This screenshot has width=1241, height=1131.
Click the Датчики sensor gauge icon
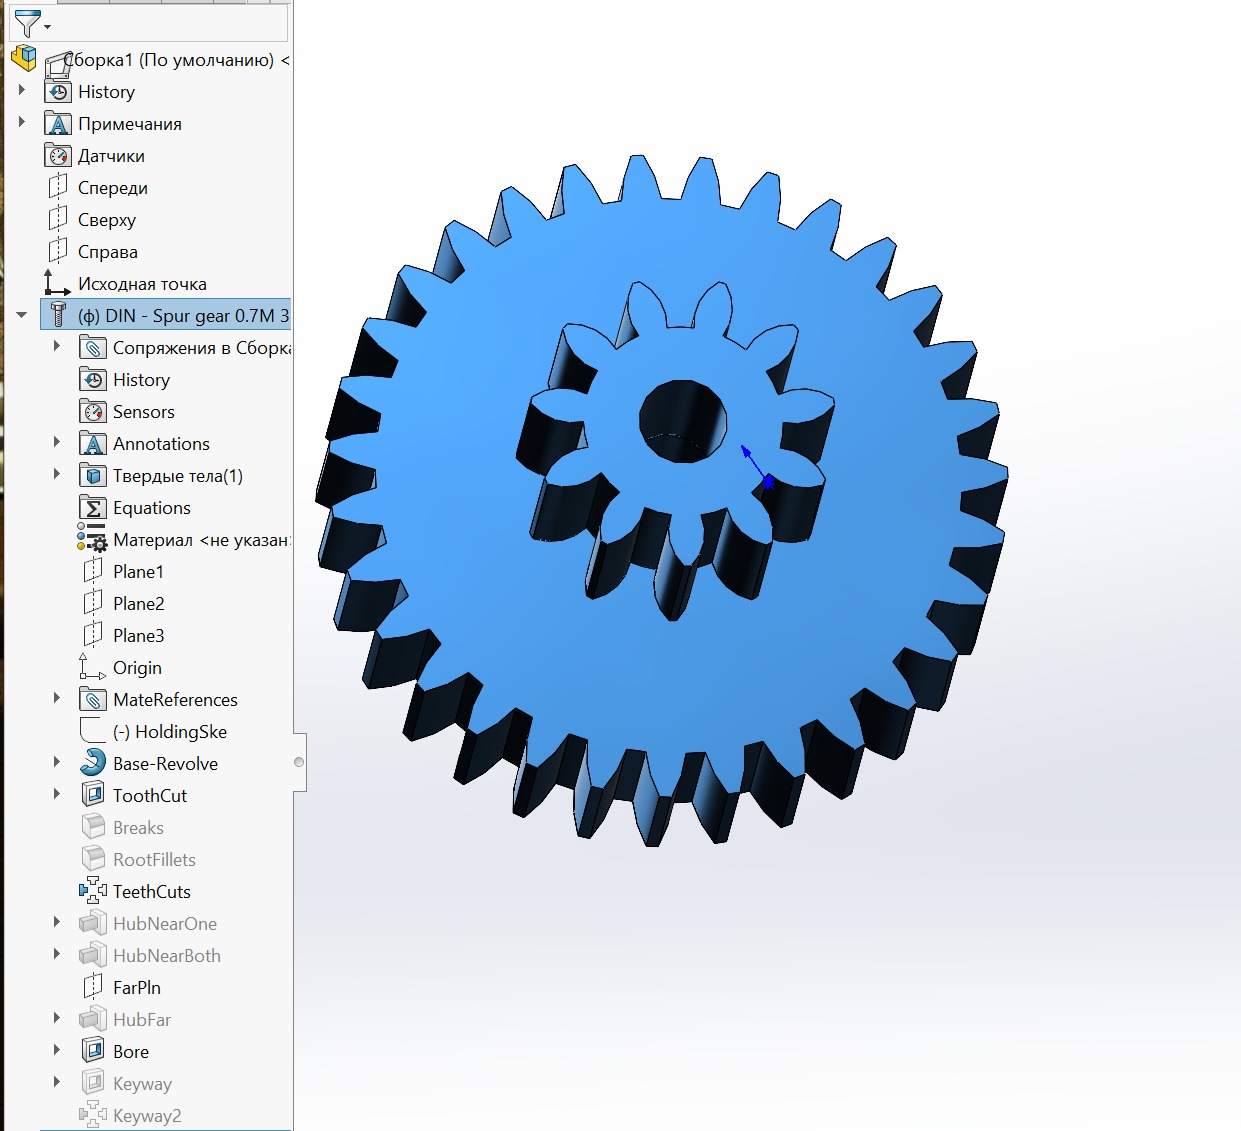point(59,156)
